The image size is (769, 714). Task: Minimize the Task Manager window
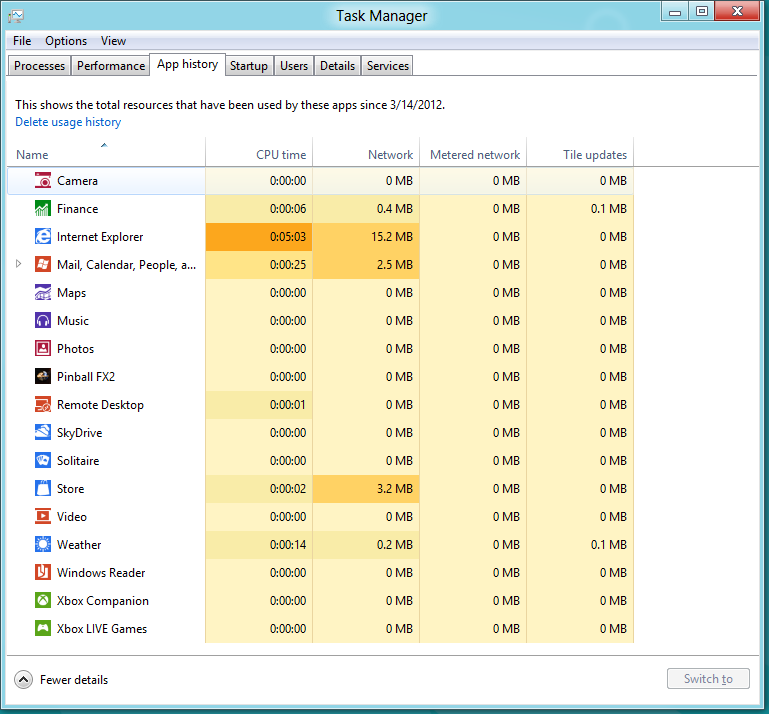click(675, 11)
